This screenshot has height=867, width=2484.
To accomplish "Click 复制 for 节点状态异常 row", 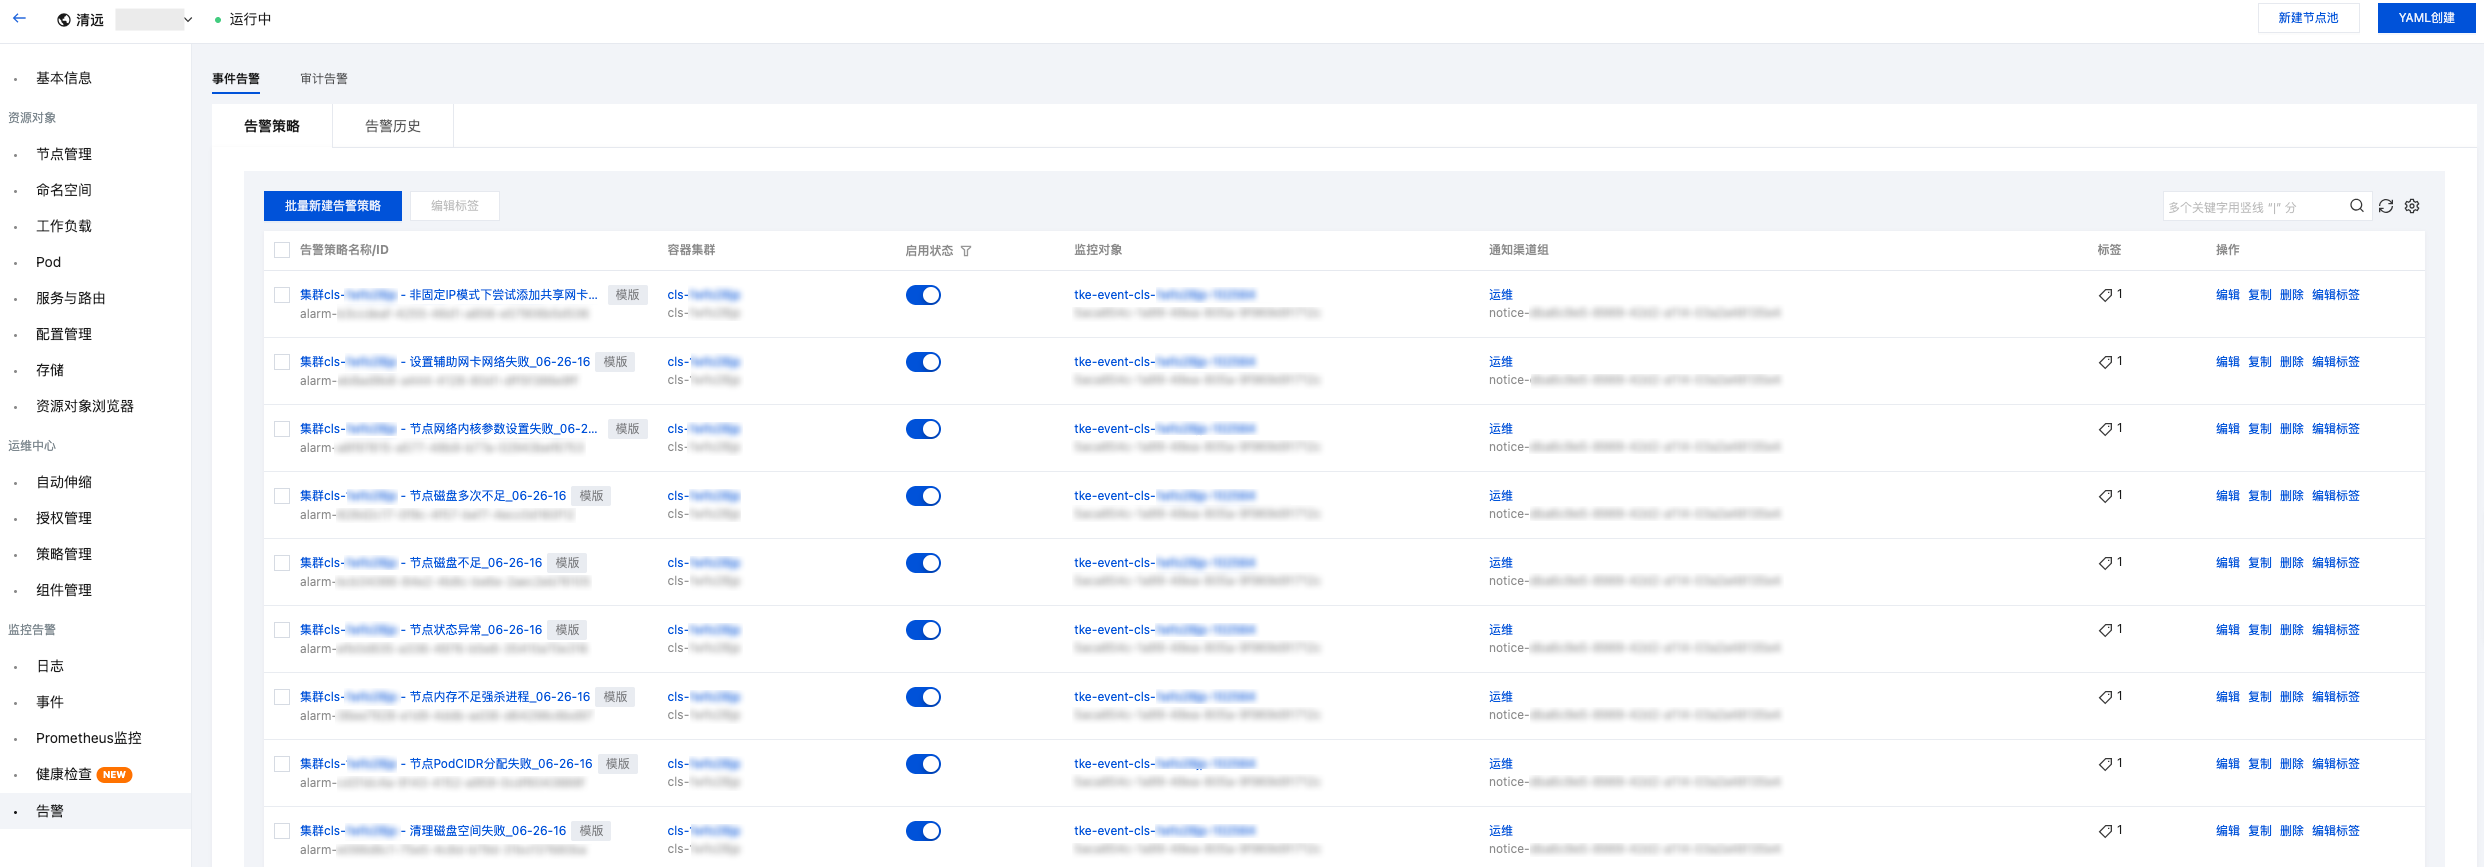I will (x=2260, y=630).
